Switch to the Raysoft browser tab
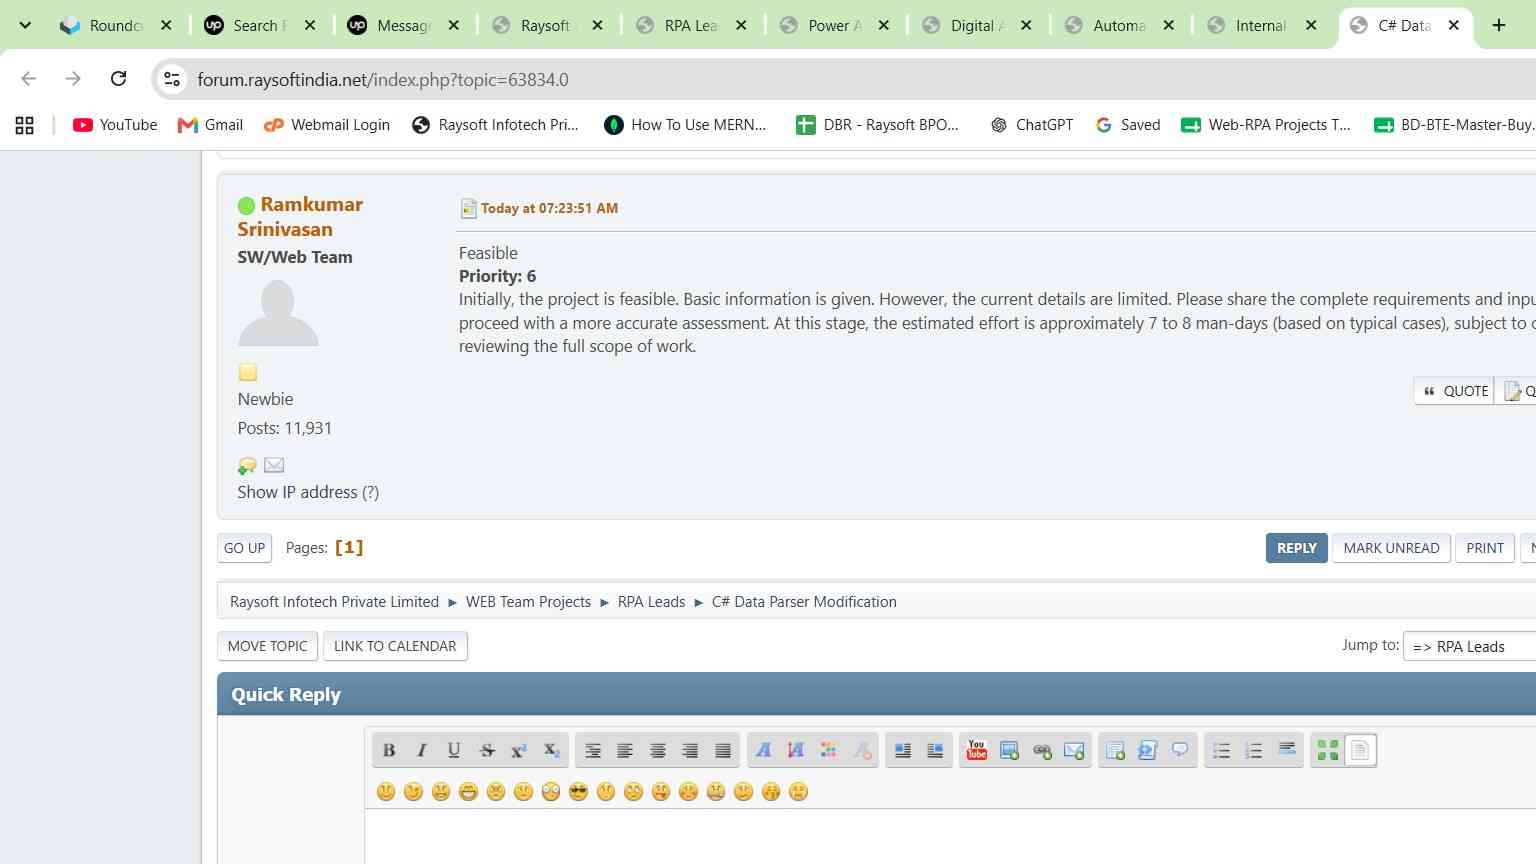1536x864 pixels. pos(548,25)
